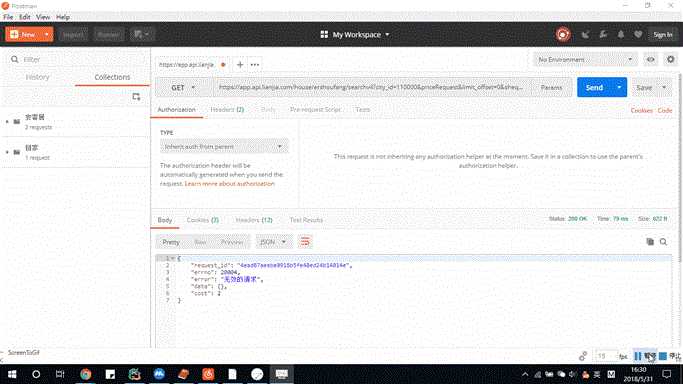This screenshot has height=384, width=683.
Task: Click the Cookies link
Action: click(642, 111)
